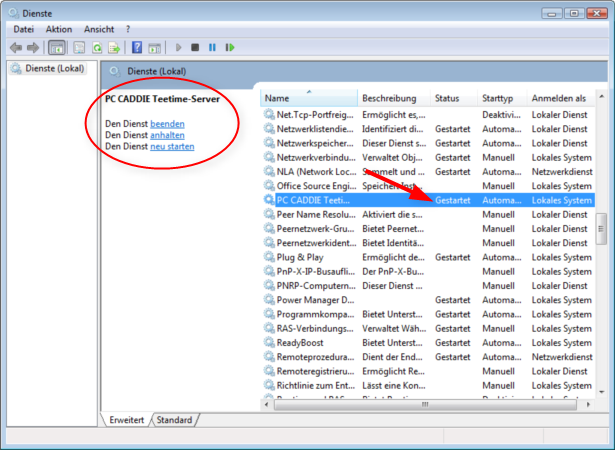615x450 pixels.
Task: Click the 'anhalten' link
Action: (167, 134)
